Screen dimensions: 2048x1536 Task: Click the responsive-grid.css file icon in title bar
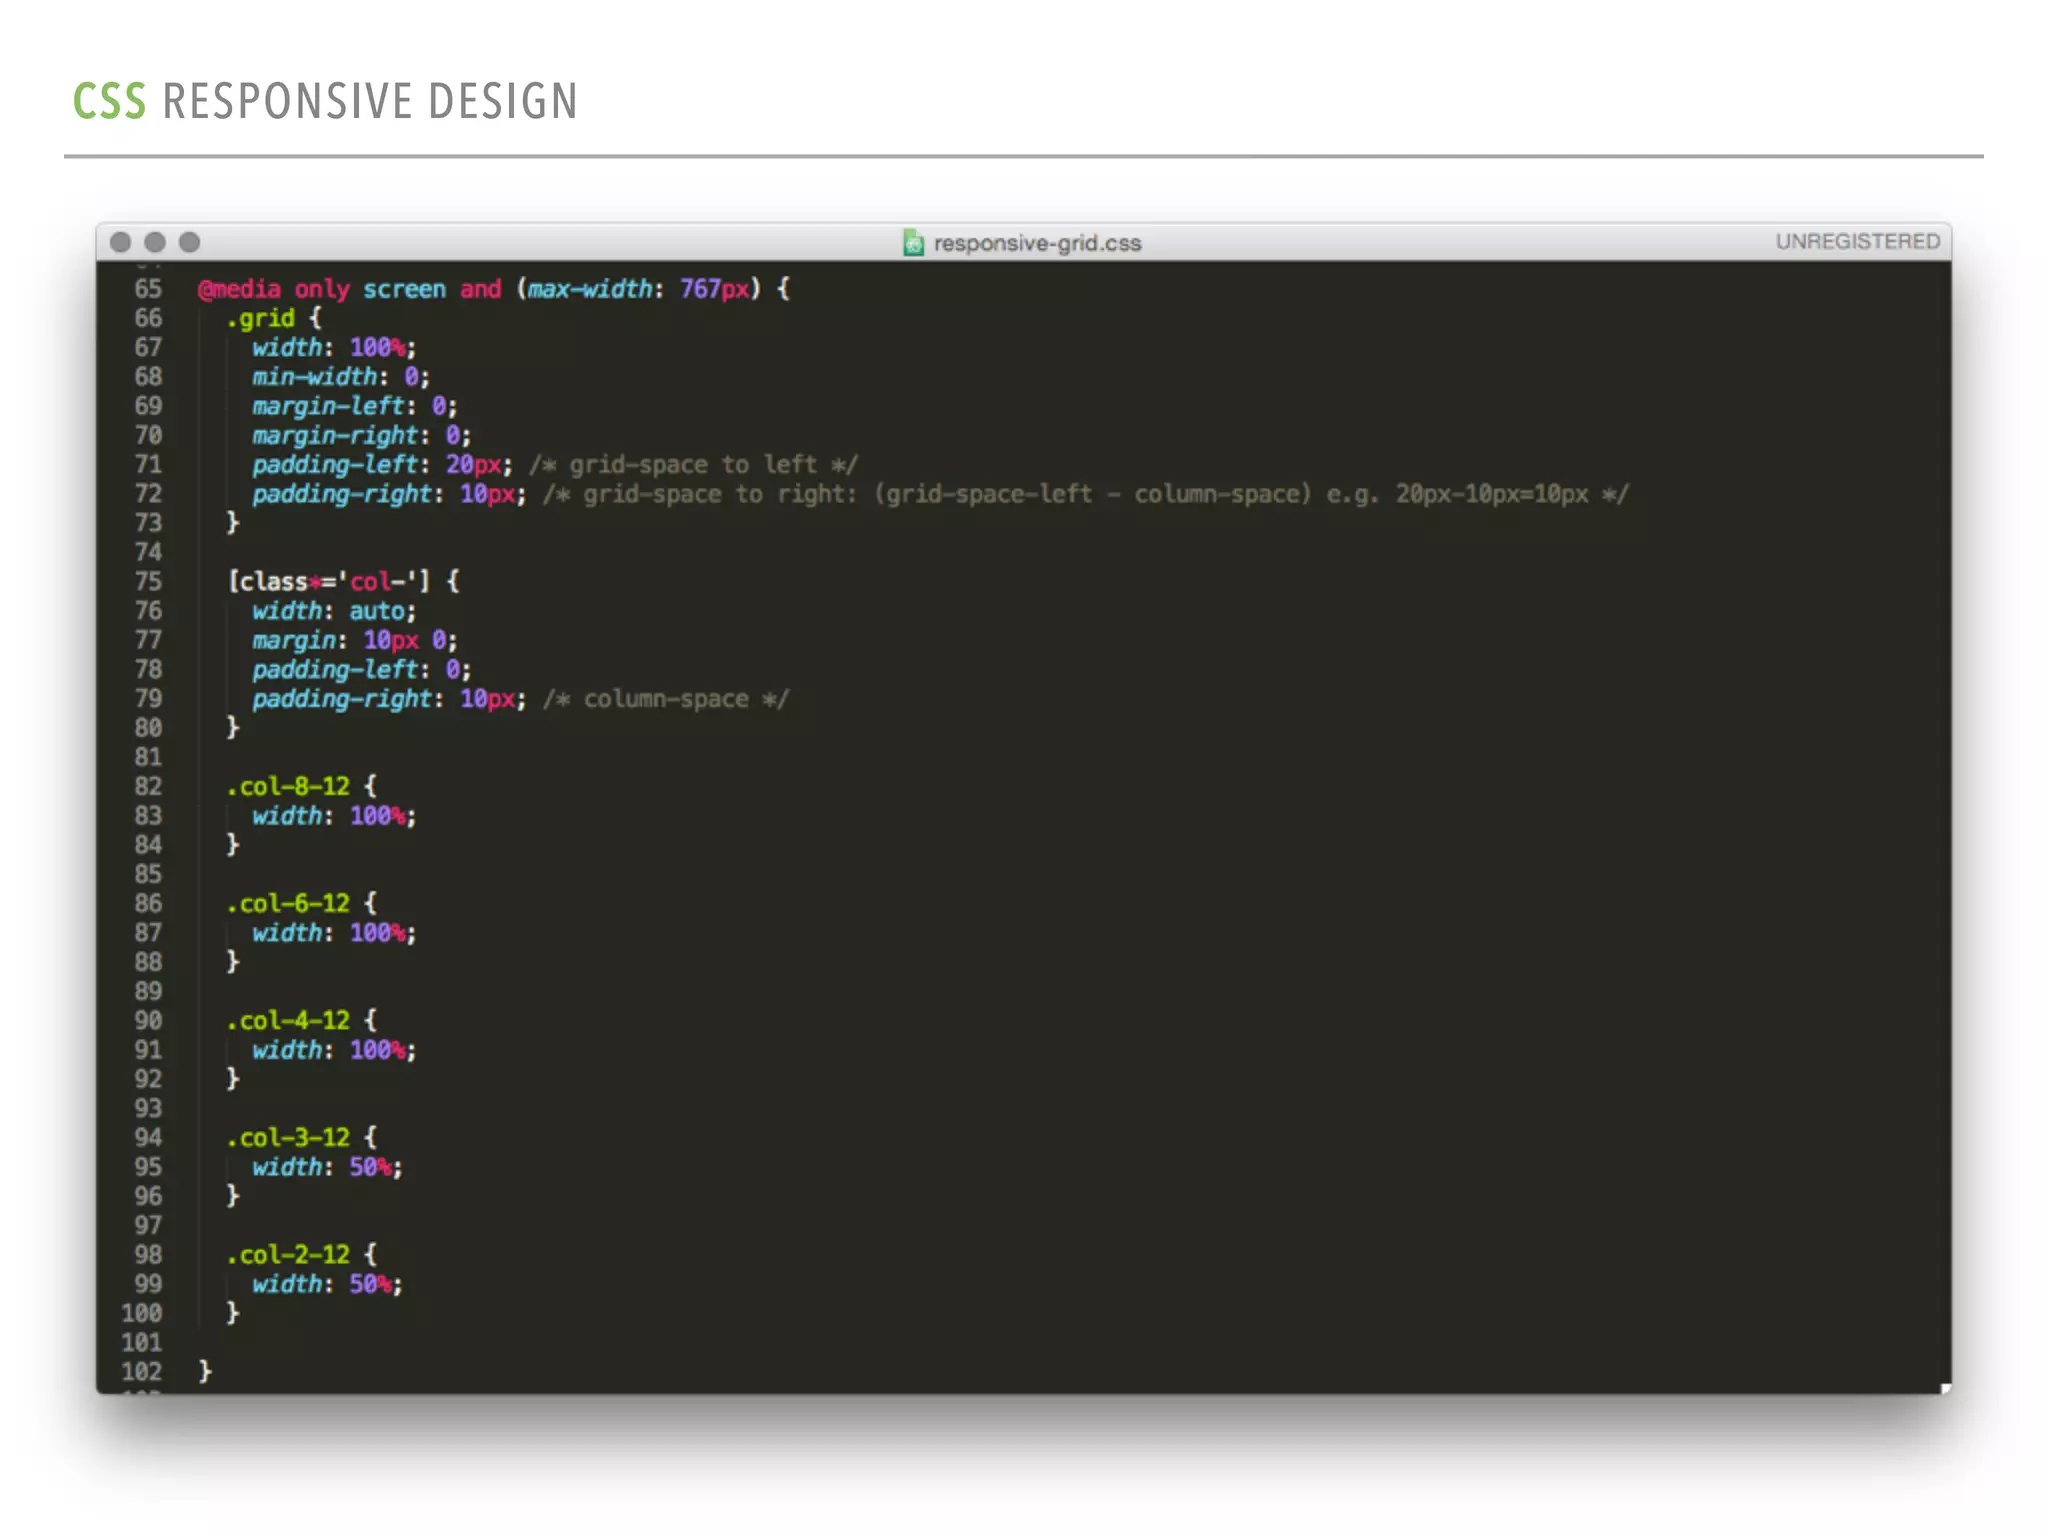coord(913,242)
